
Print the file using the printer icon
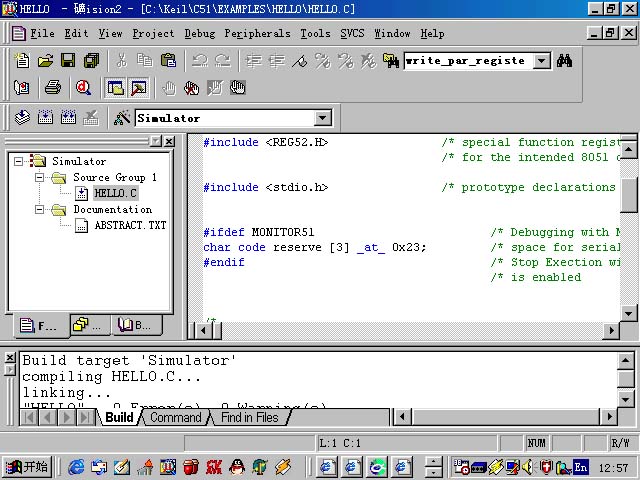[53, 87]
